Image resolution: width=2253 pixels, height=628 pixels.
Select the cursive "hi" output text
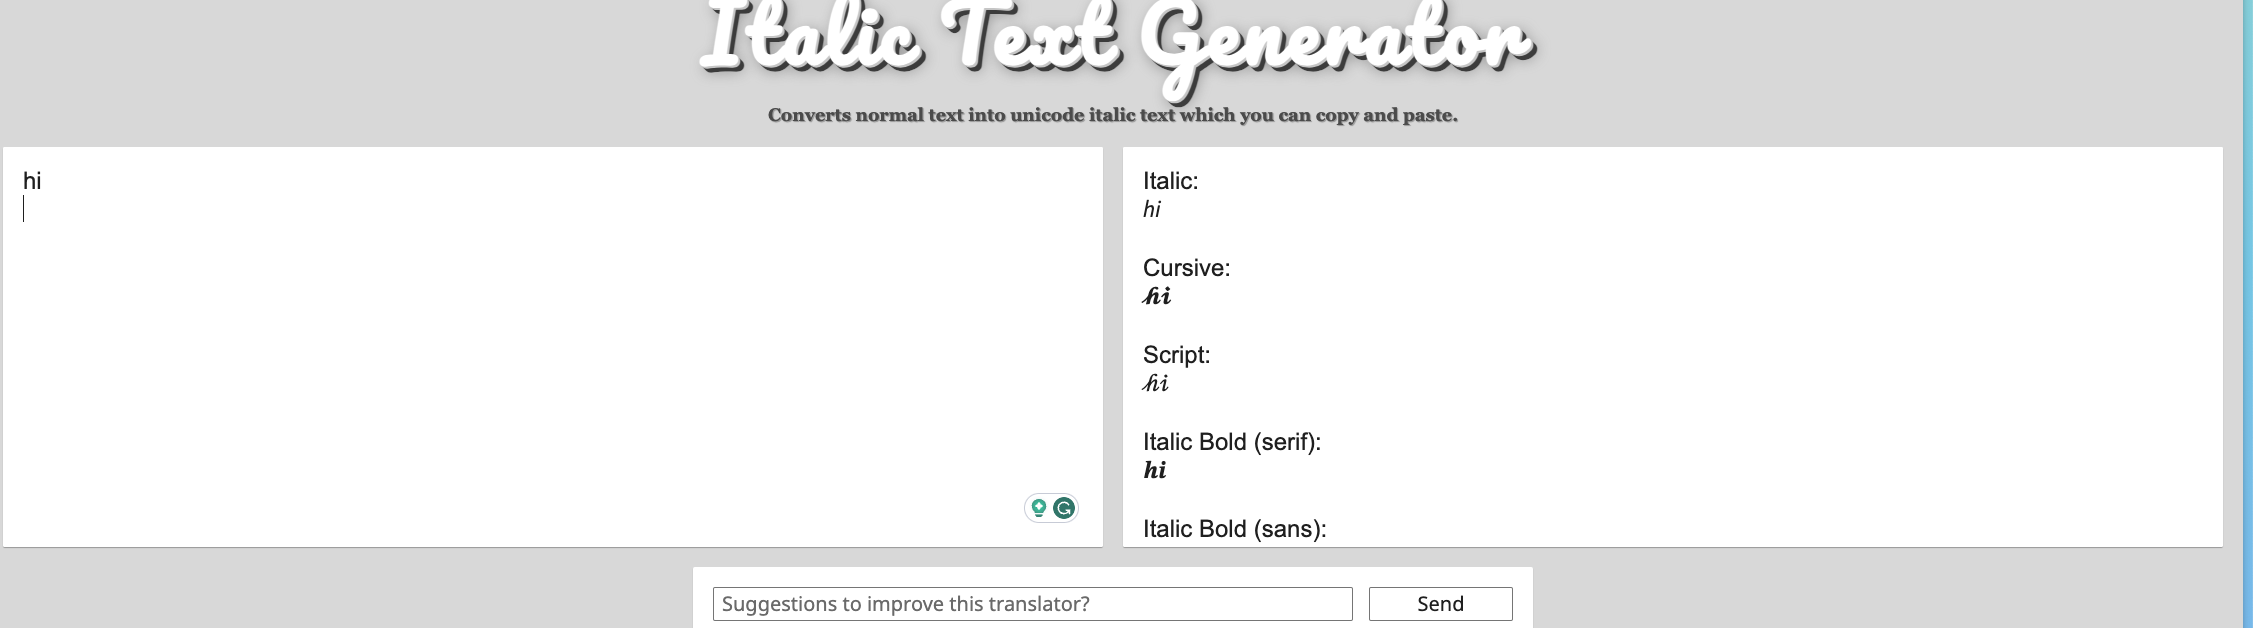point(1157,296)
